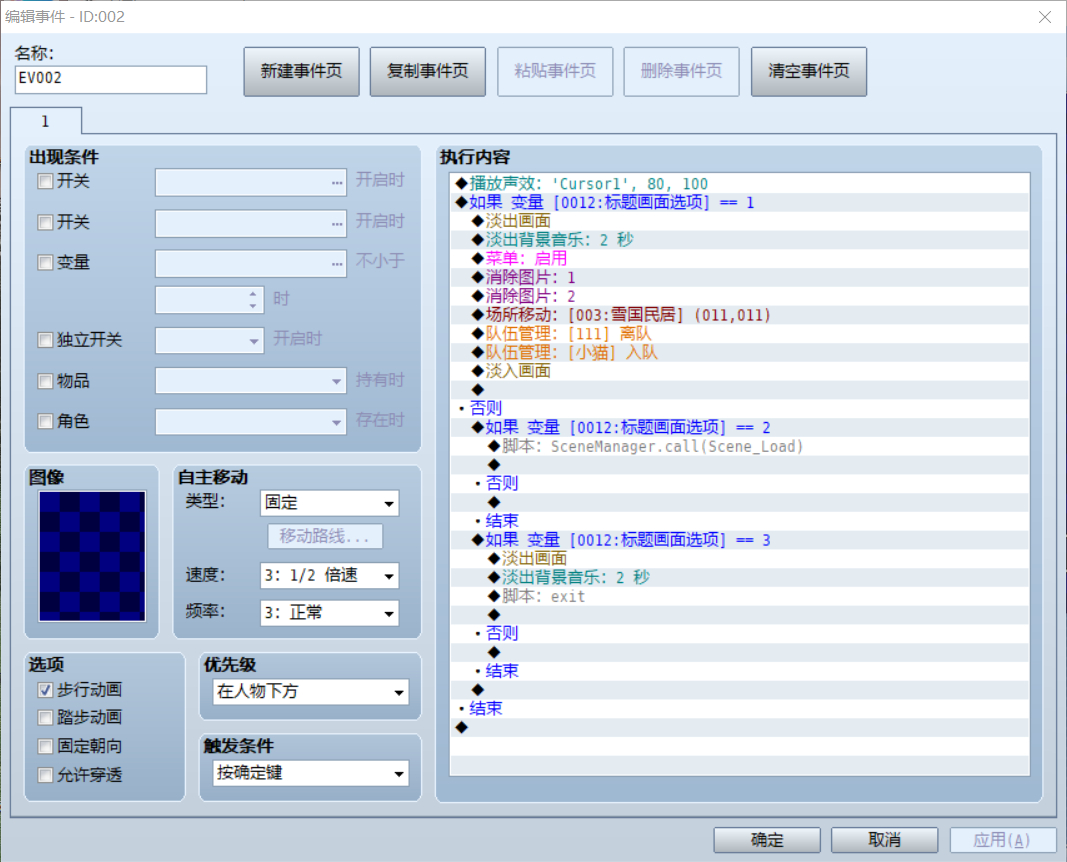Enable the first 开关 condition checkbox
1067x862 pixels.
(46, 182)
